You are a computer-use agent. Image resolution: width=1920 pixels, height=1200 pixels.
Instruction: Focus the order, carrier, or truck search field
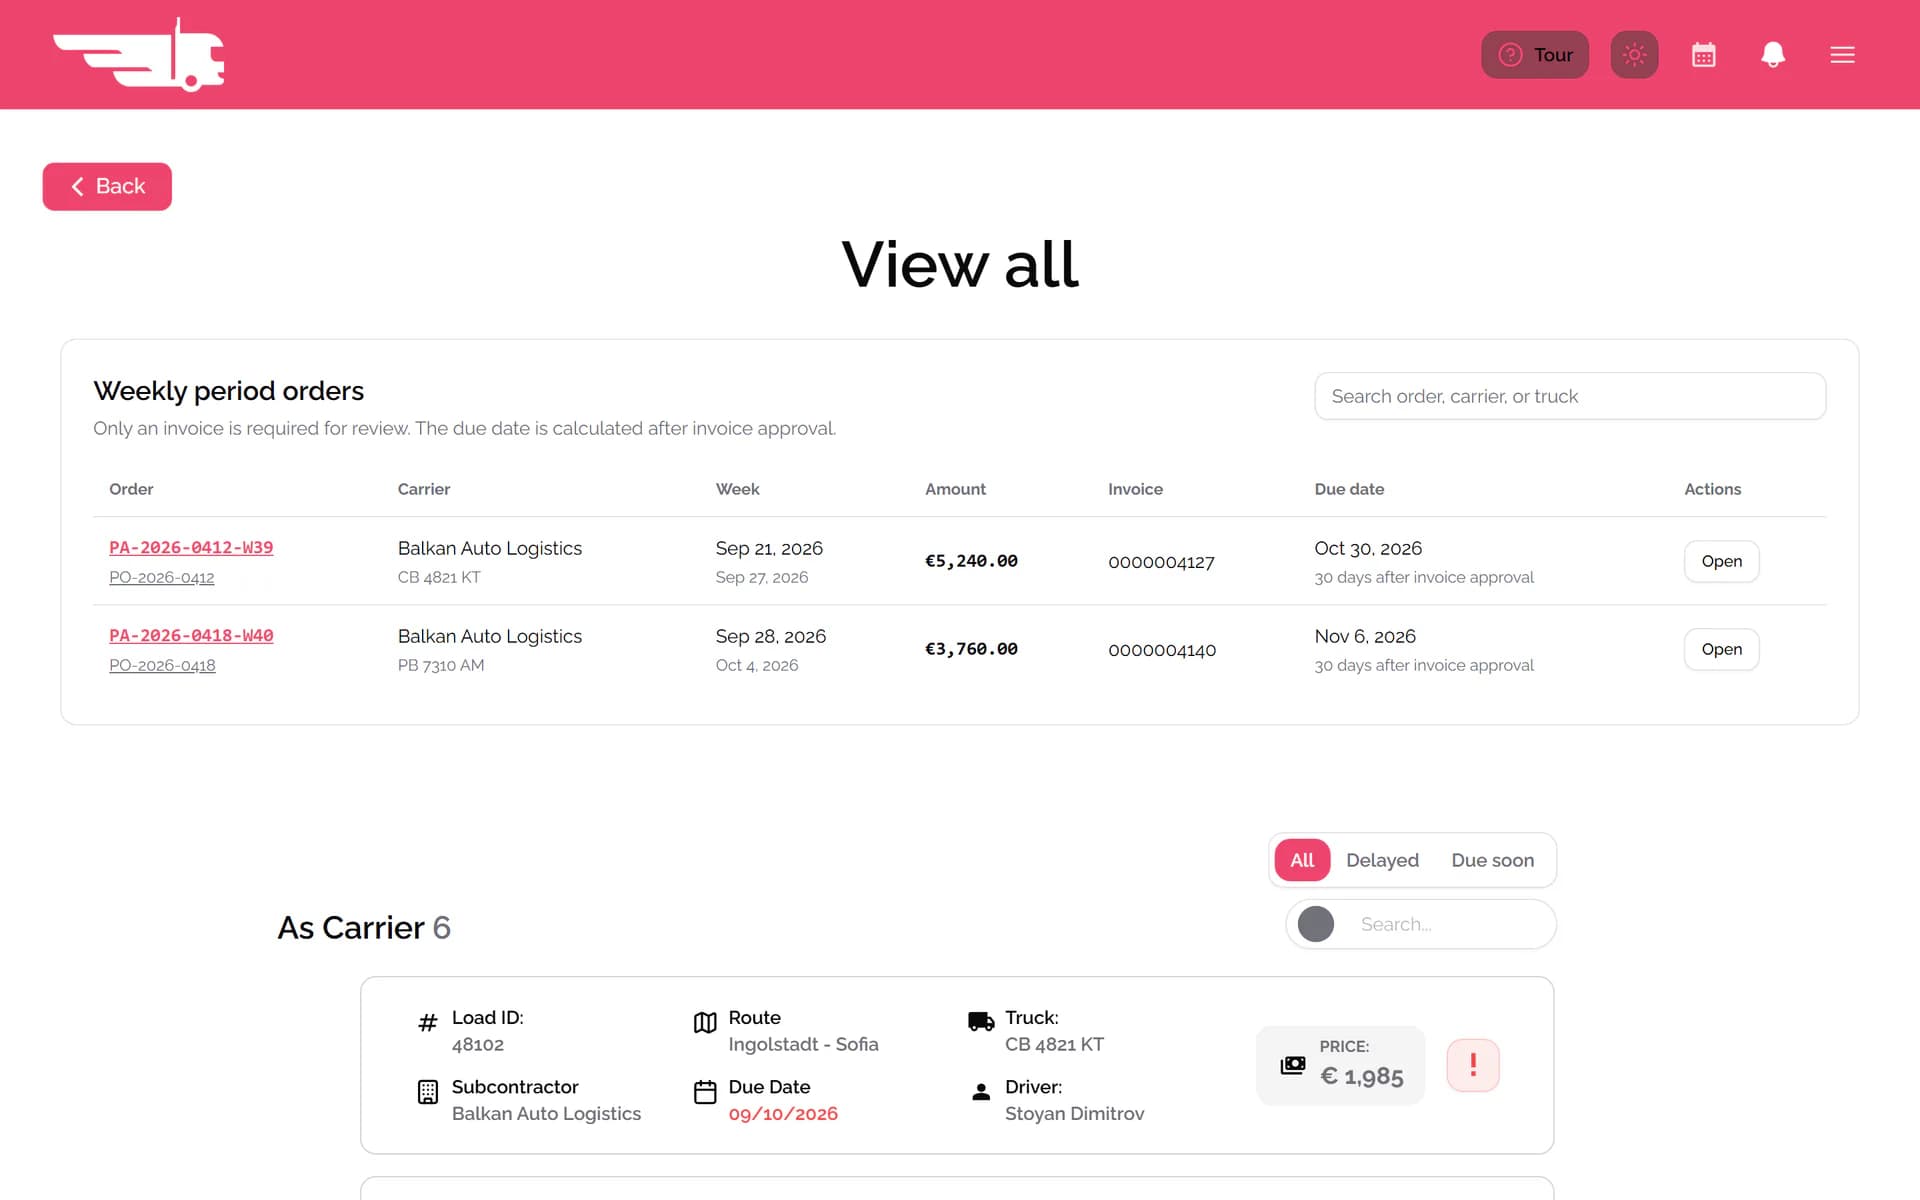[x=1570, y=396]
